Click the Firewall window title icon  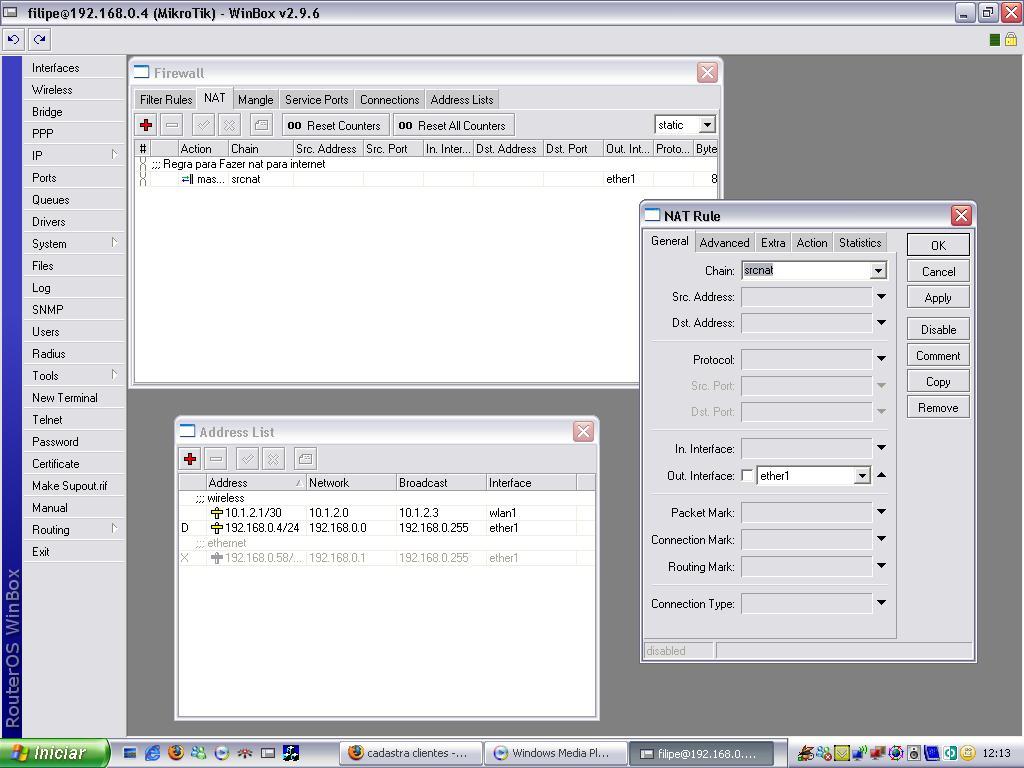click(141, 72)
